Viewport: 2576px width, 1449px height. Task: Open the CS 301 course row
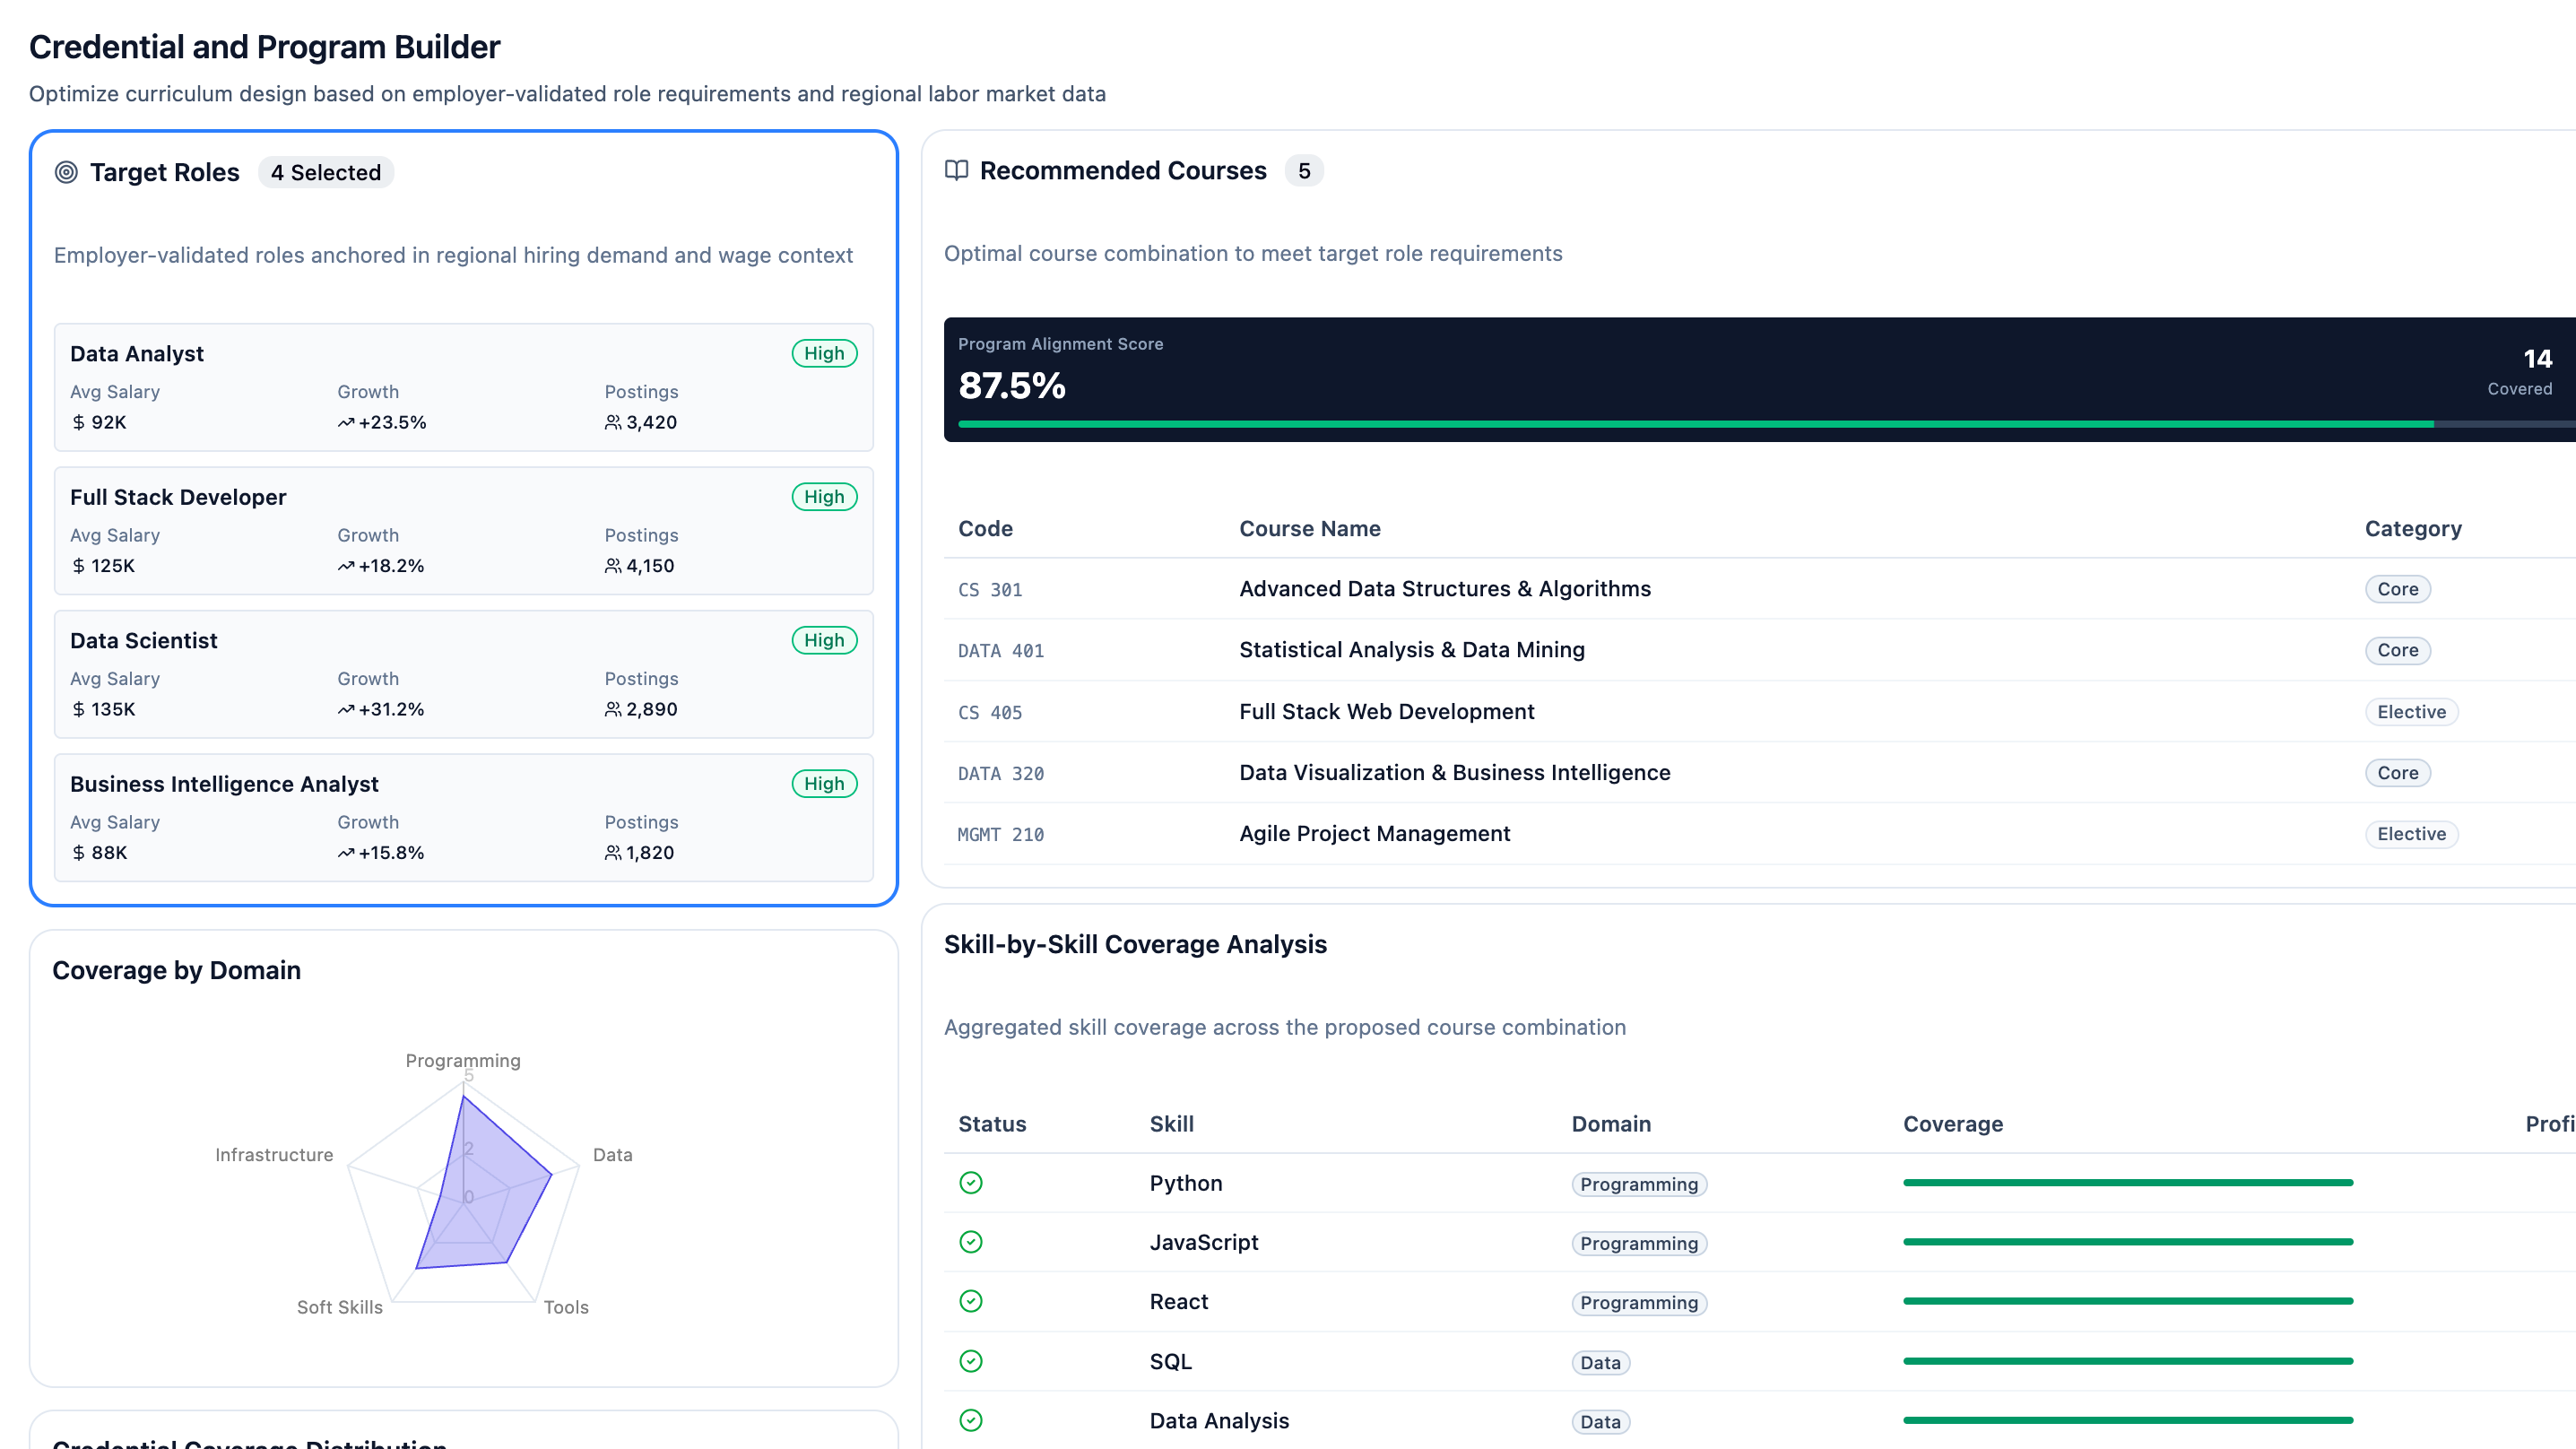tap(1444, 589)
